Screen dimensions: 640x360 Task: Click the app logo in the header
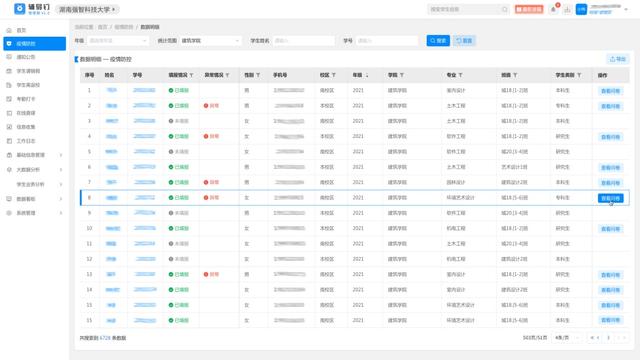(20, 9)
